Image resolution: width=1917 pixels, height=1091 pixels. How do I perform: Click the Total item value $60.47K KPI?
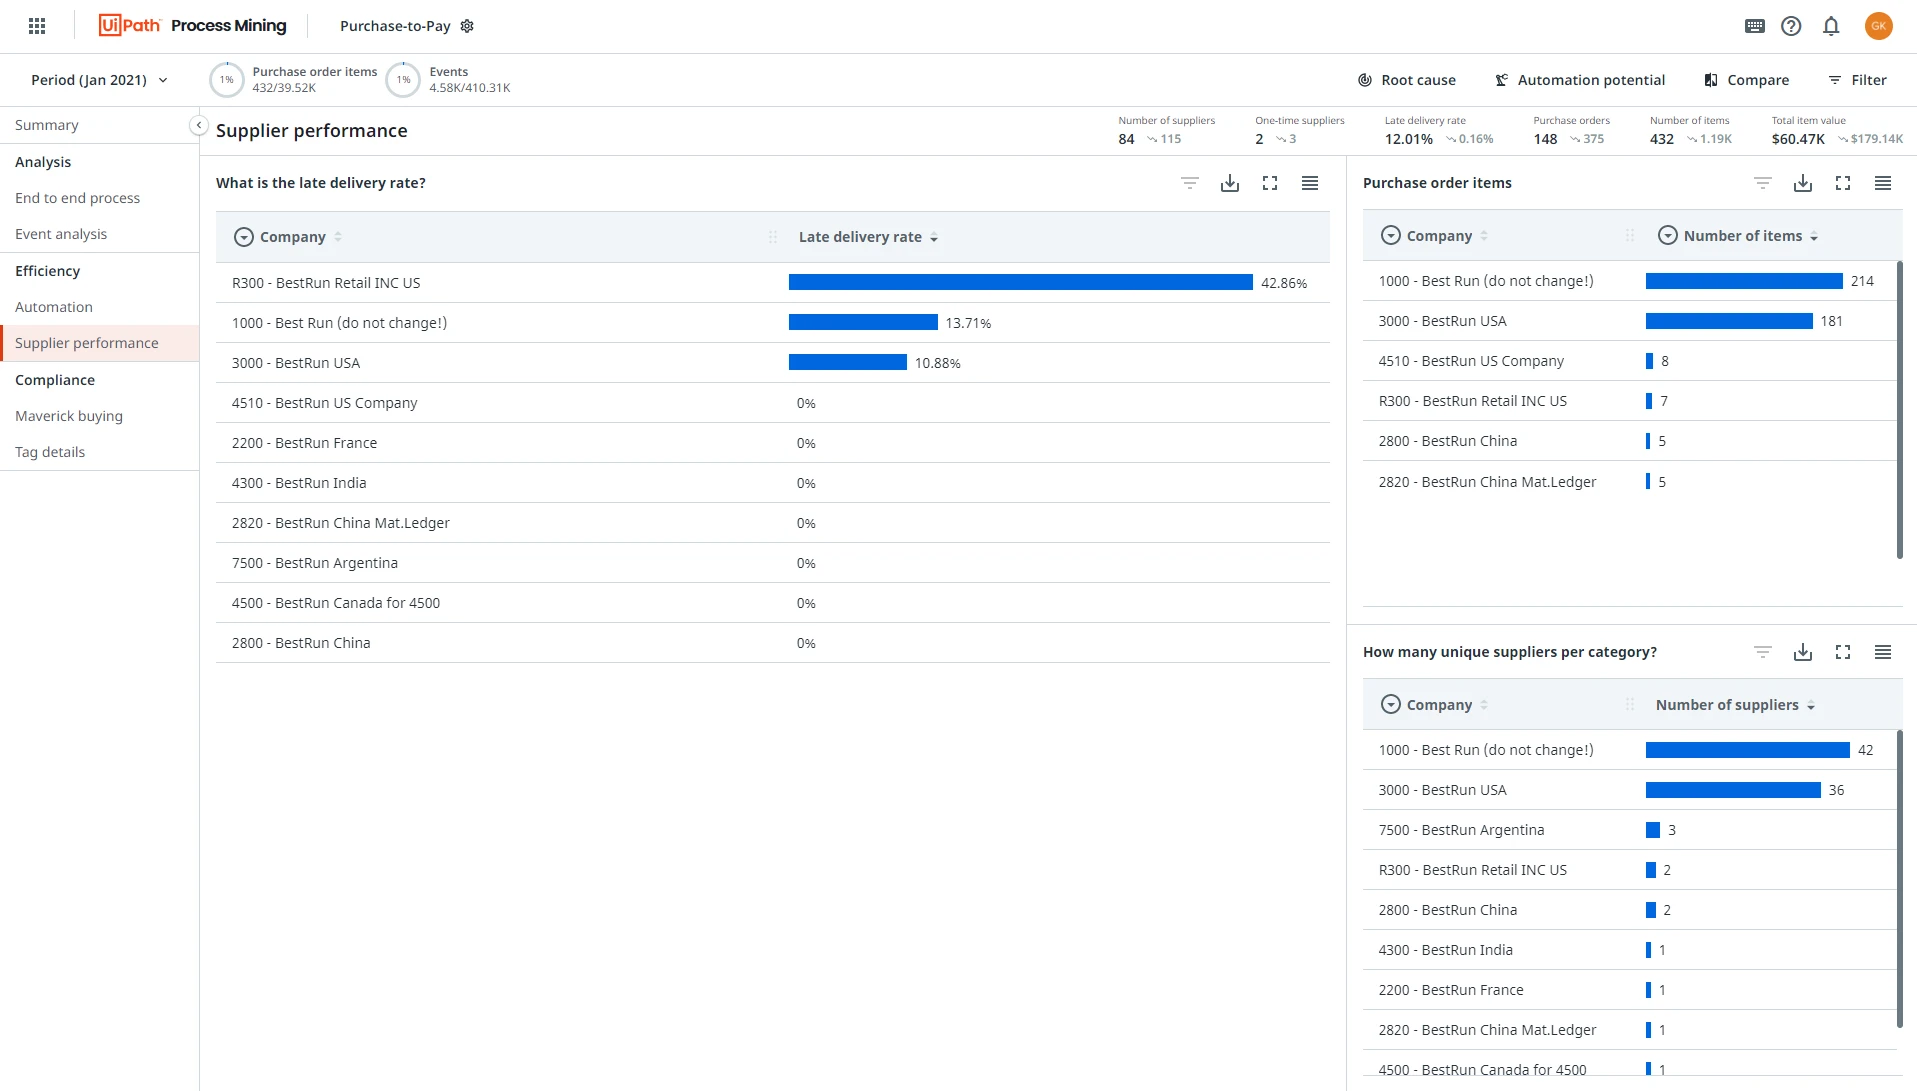[1837, 131]
